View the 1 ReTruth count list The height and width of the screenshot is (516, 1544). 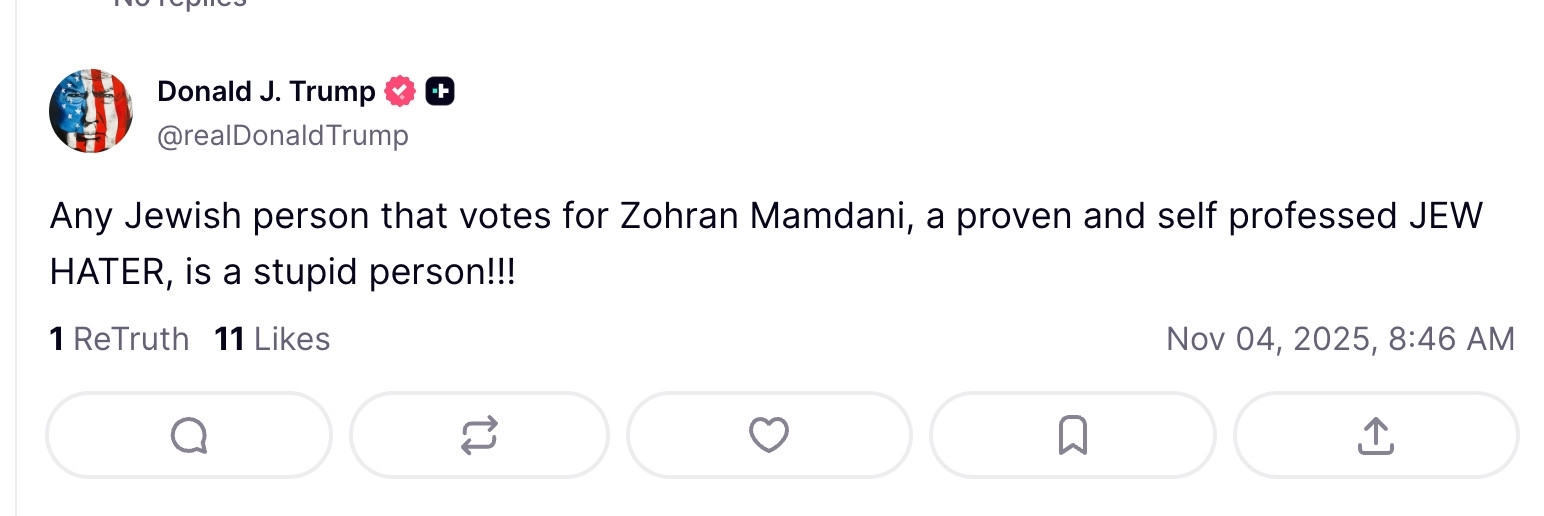pos(119,339)
